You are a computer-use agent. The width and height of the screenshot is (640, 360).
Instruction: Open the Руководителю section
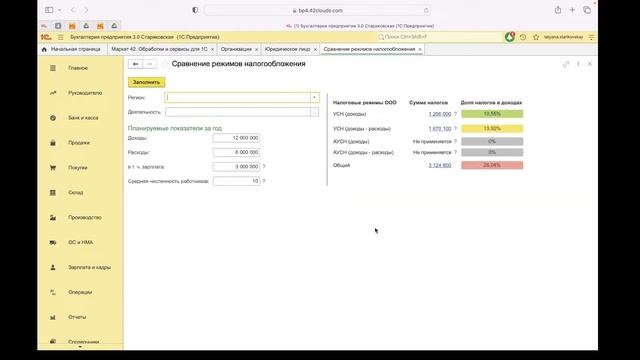[x=85, y=93]
